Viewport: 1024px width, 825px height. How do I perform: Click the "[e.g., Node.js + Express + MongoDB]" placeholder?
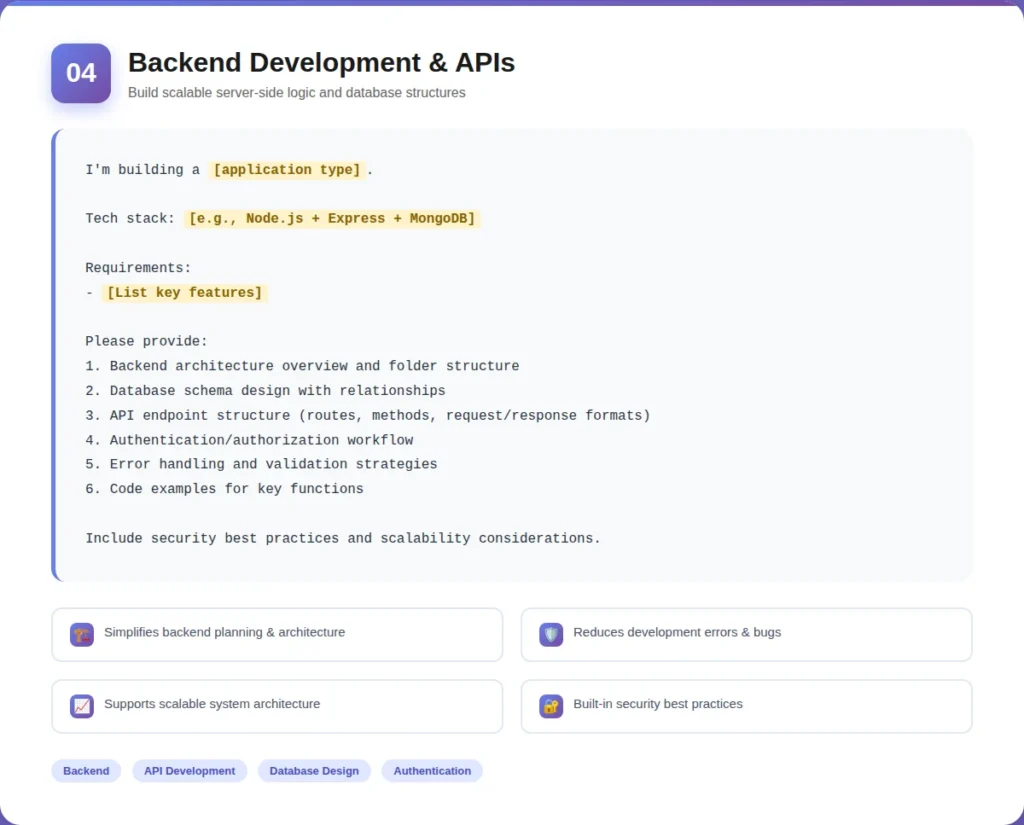[332, 218]
